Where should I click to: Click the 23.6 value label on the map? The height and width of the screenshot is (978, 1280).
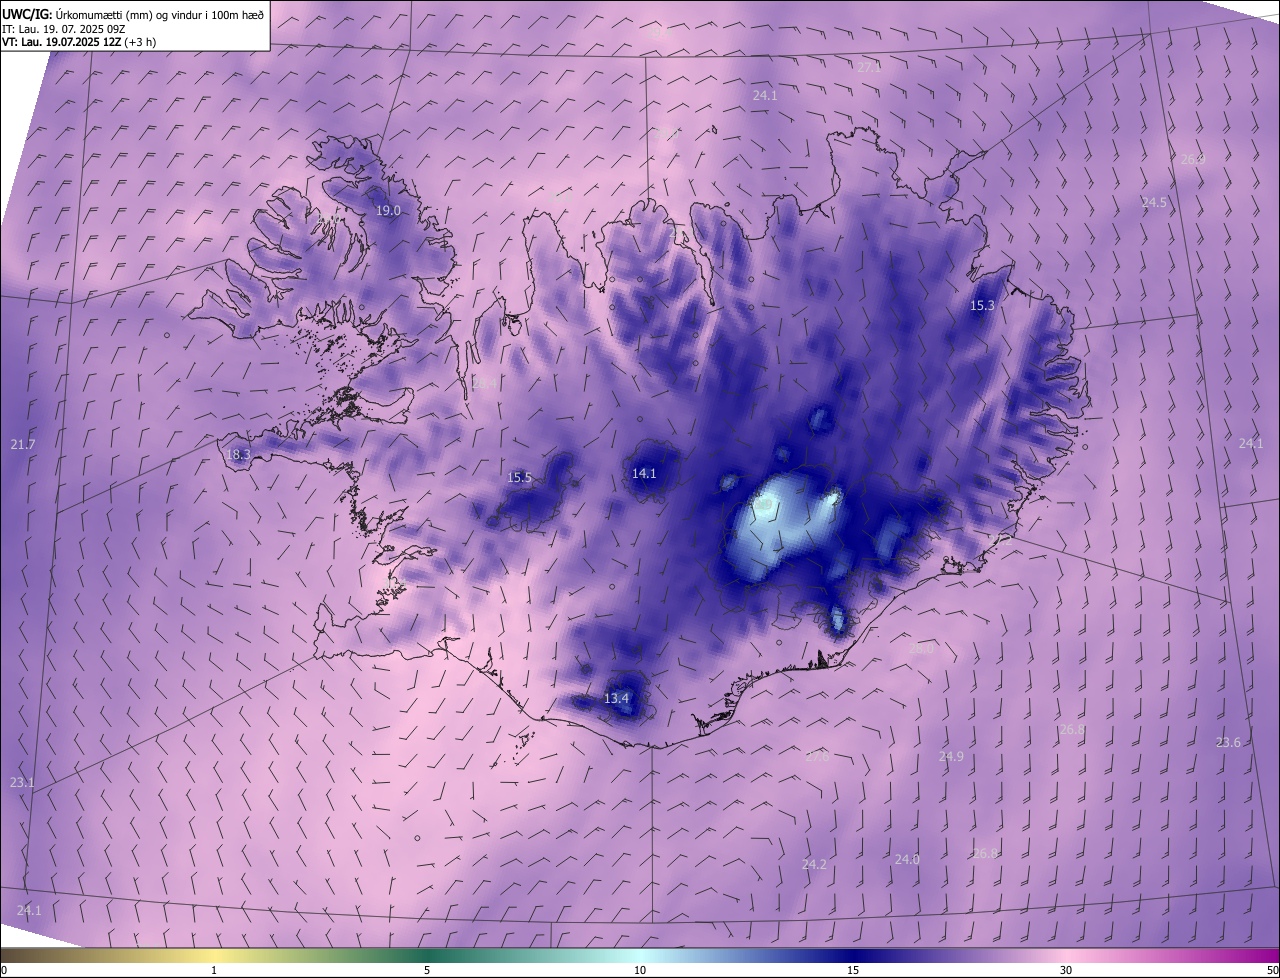point(1228,742)
